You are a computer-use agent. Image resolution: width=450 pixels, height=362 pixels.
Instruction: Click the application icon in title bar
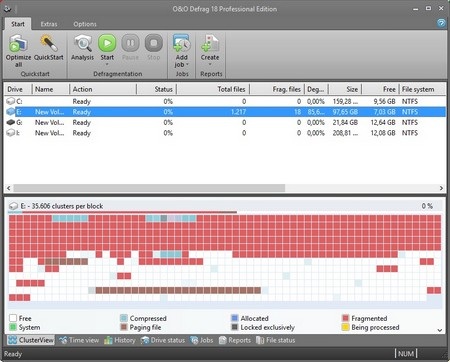(x=7, y=9)
